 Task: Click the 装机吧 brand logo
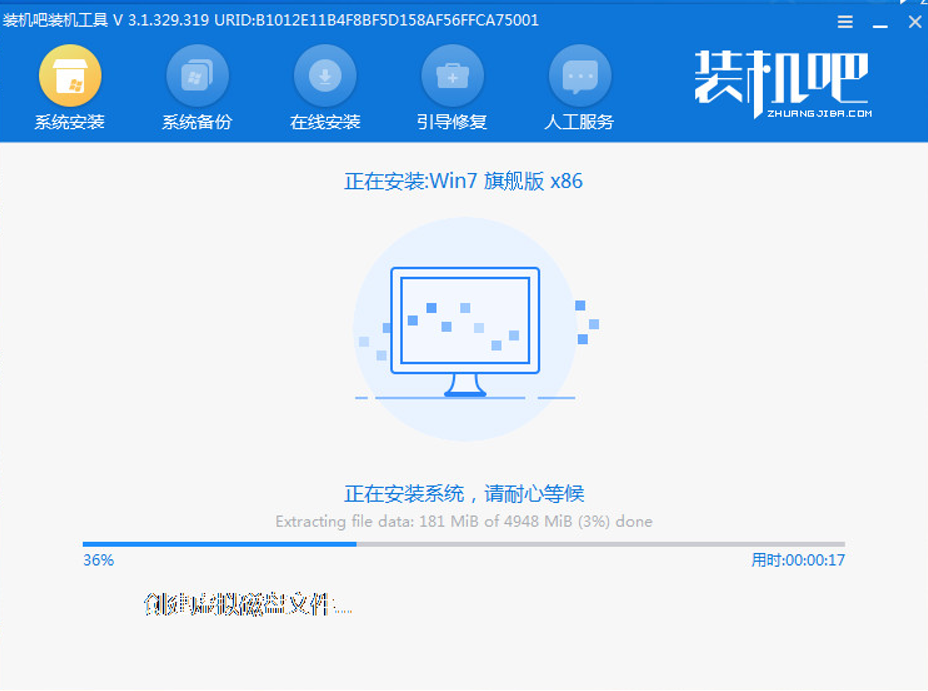point(781,77)
